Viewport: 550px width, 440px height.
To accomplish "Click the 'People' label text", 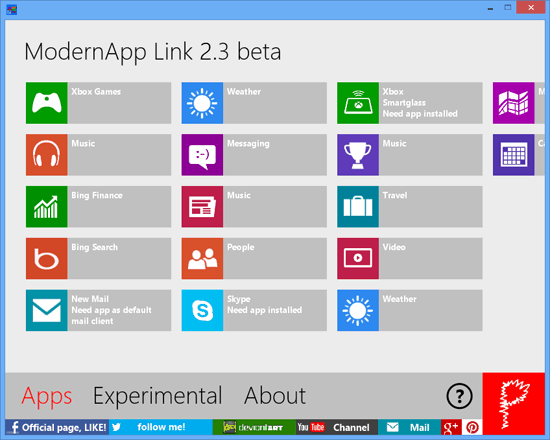I will pyautogui.click(x=241, y=247).
